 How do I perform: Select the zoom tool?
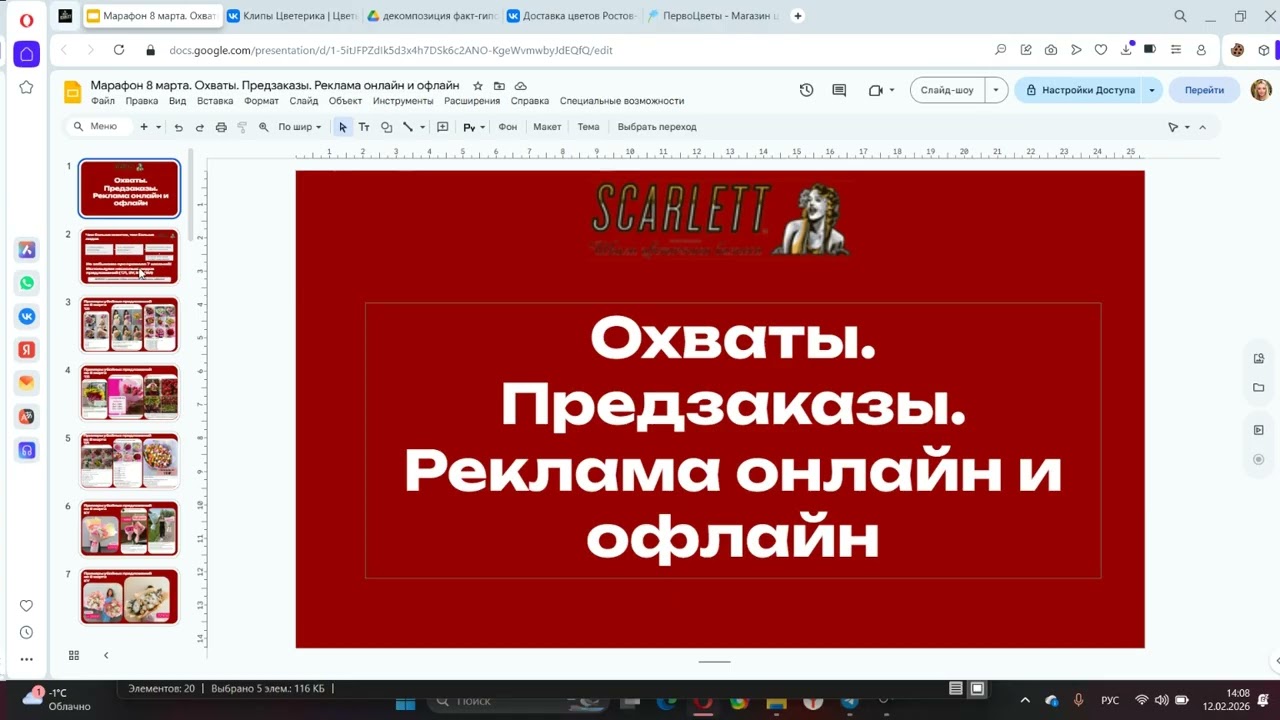pos(264,127)
